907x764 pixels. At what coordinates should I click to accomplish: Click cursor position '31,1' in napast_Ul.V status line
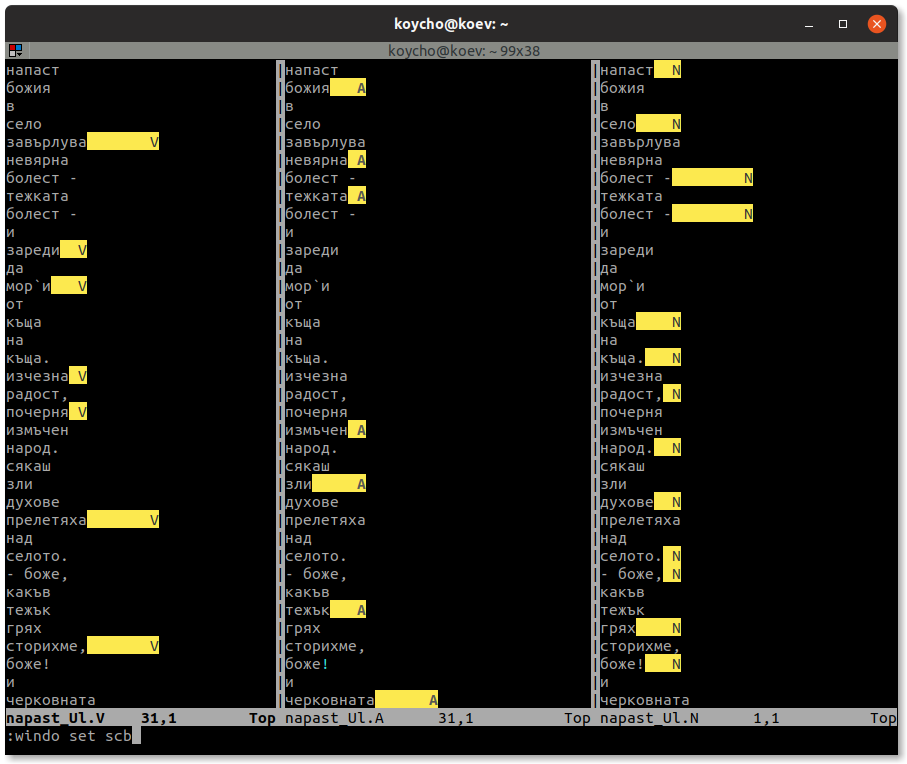158,718
